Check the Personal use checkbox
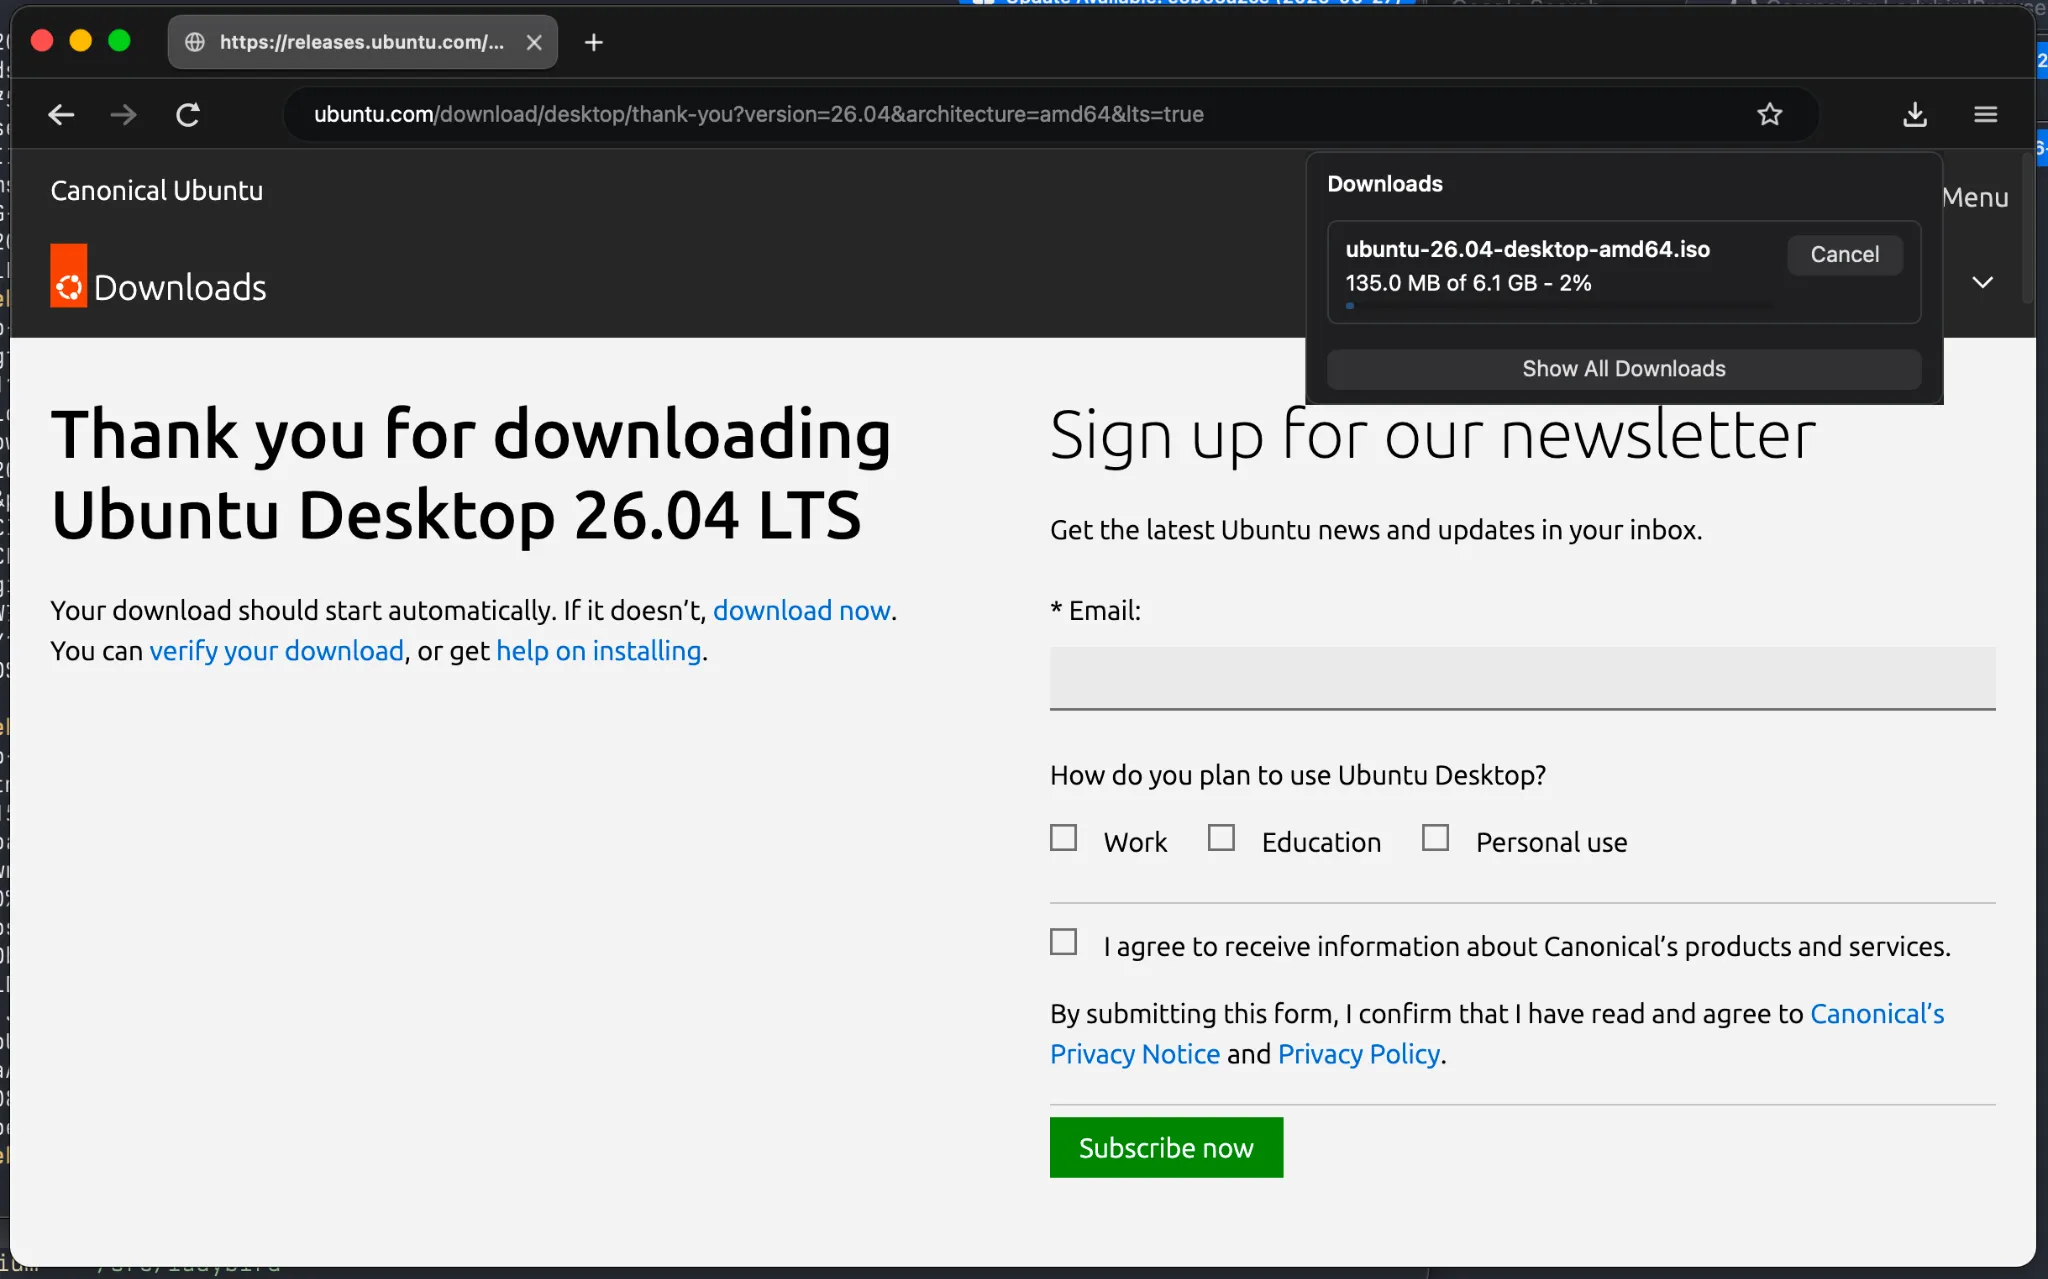The width and height of the screenshot is (2048, 1279). click(1435, 837)
